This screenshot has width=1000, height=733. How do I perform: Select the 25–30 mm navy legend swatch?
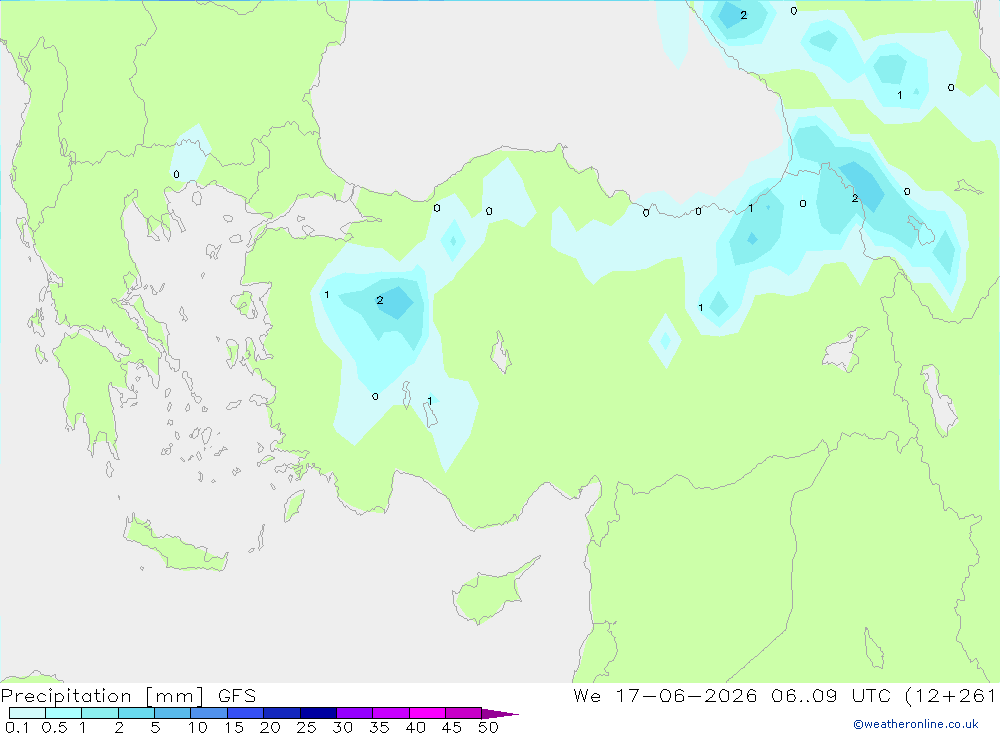point(318,713)
